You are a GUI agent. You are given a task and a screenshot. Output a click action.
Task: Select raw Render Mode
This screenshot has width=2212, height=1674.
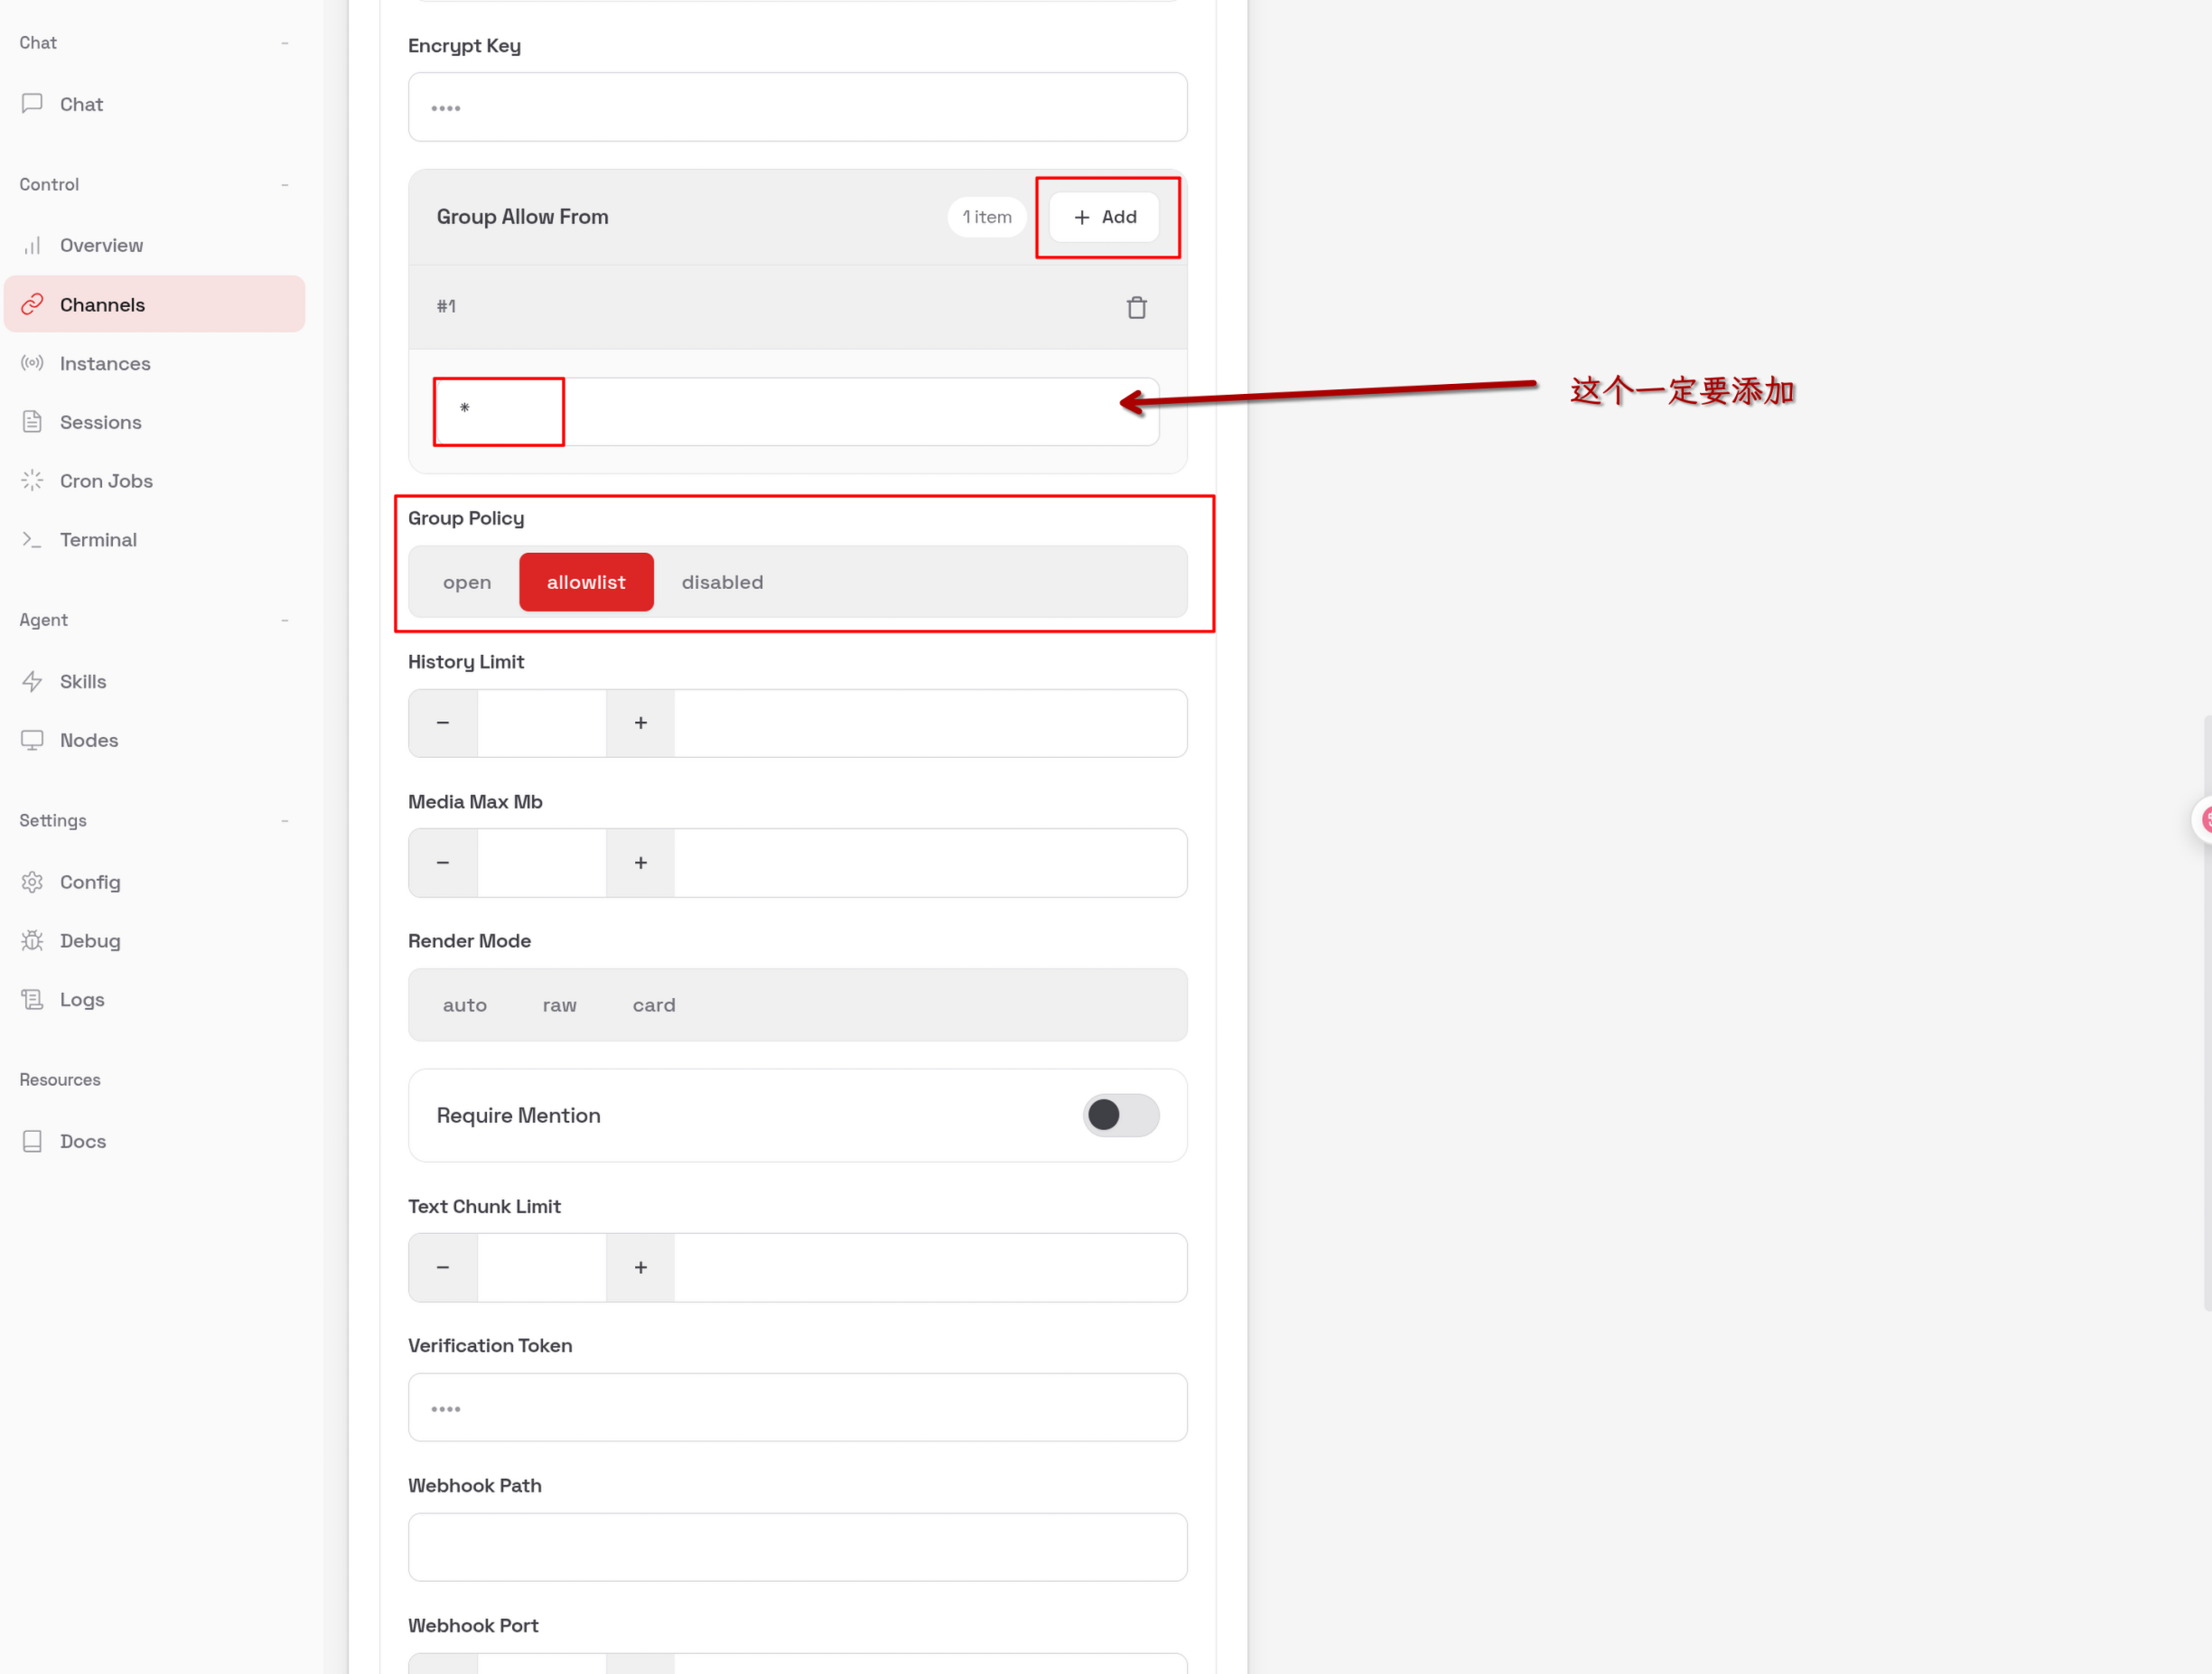pyautogui.click(x=560, y=1005)
